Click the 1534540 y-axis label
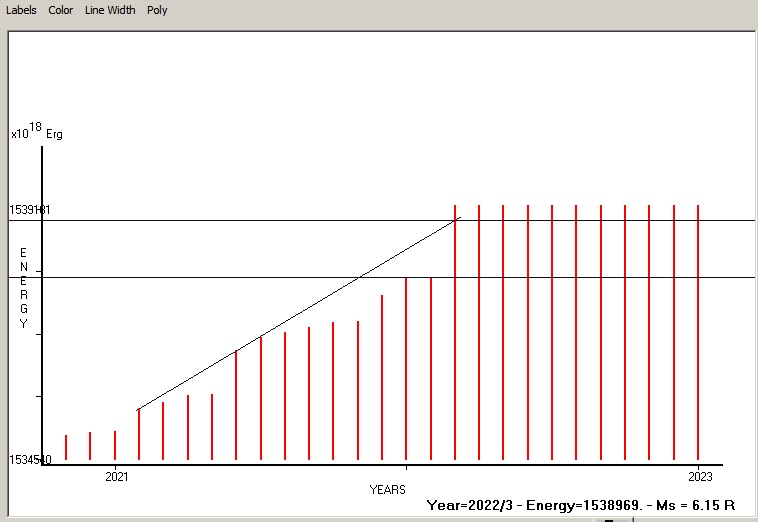The width and height of the screenshot is (758, 522). 30,460
